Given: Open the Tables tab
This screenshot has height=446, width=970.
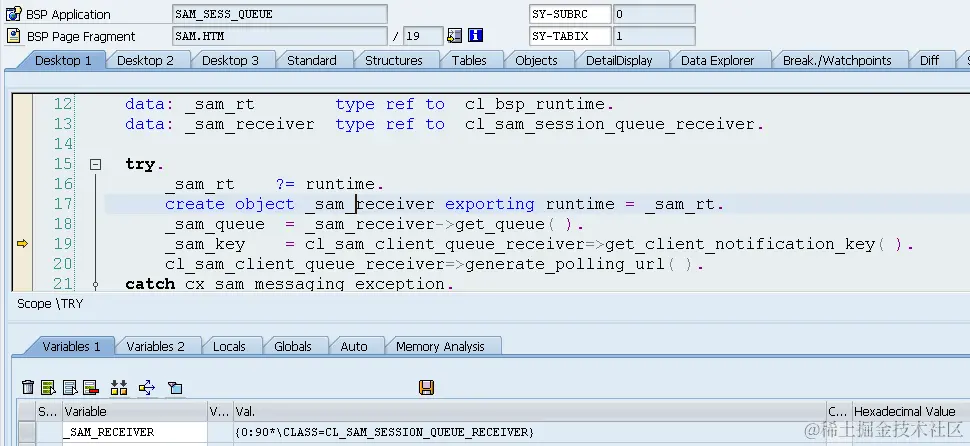Looking at the screenshot, I should [x=469, y=60].
